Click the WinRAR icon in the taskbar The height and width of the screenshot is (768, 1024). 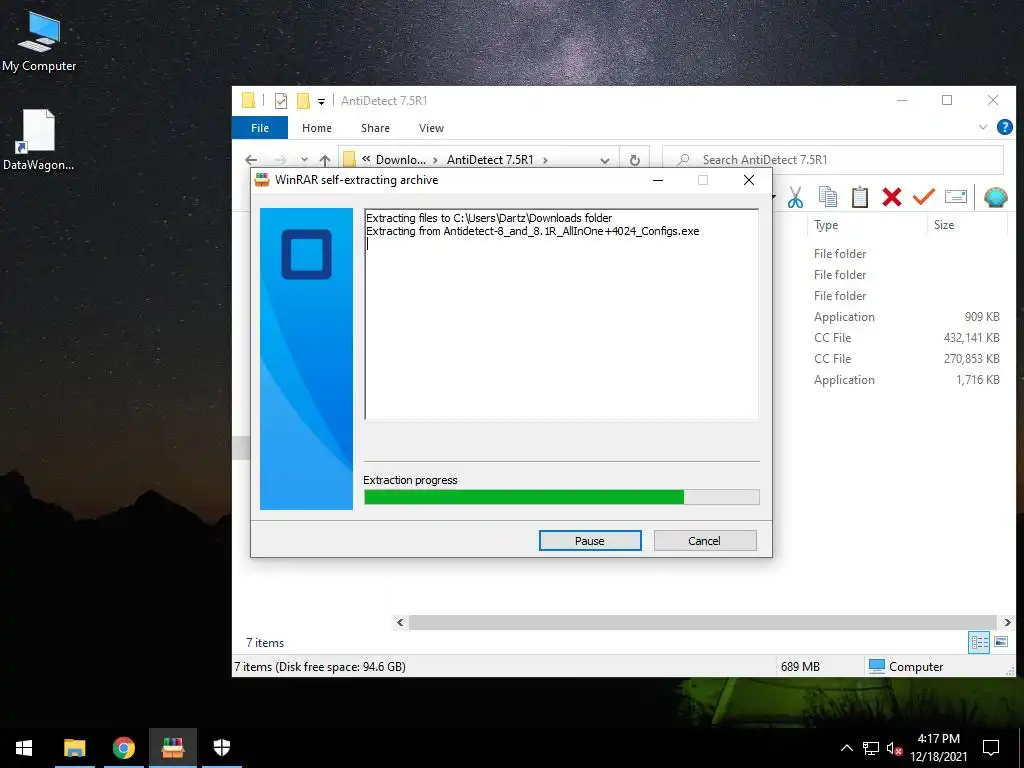(172, 748)
